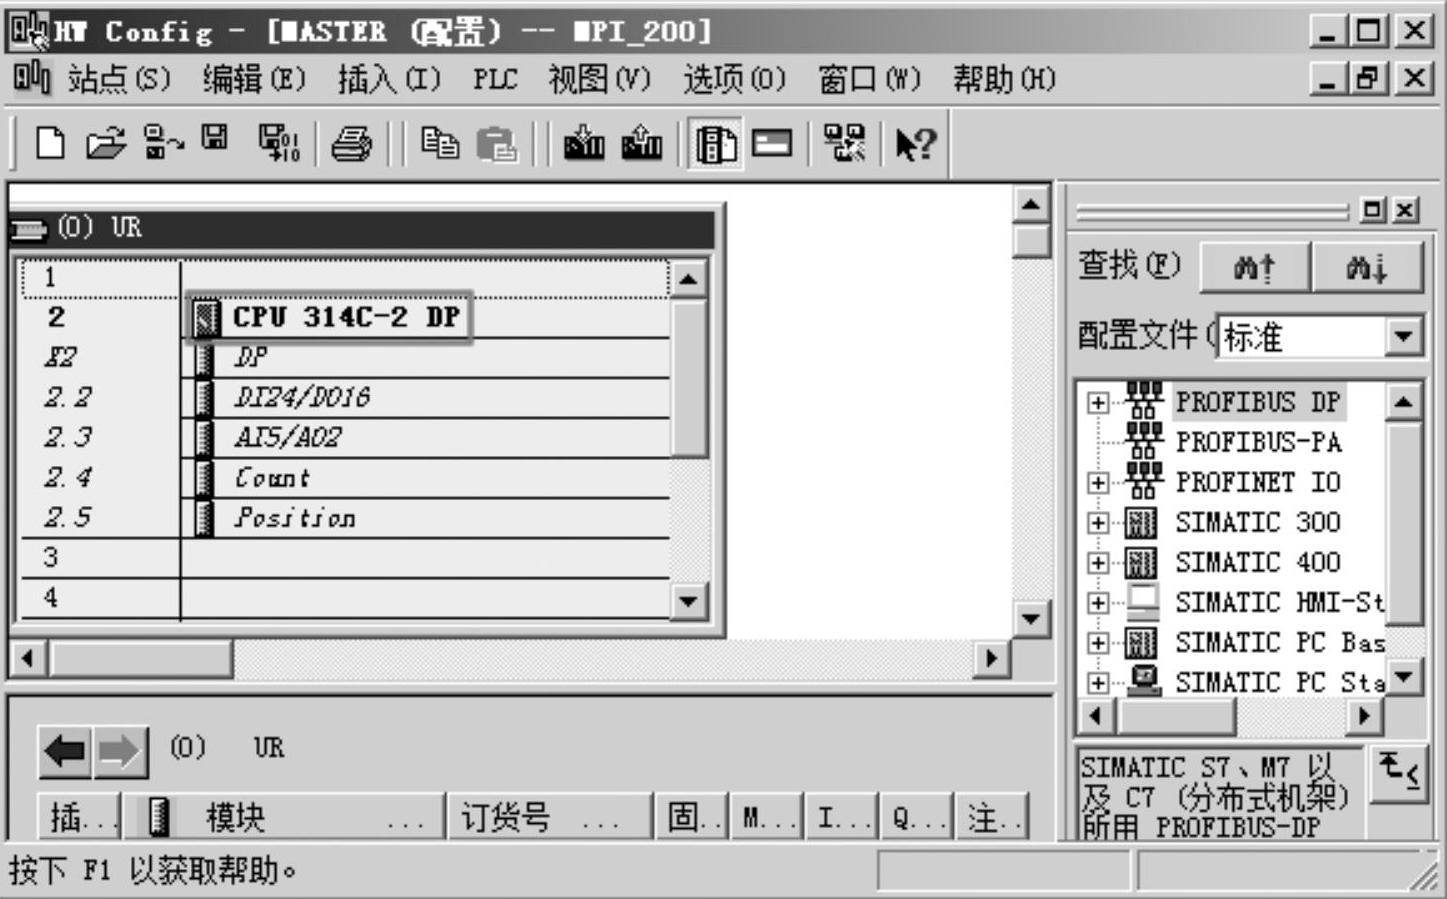Click the station window horizontal scroll-right arrow
This screenshot has height=899, width=1447.
(991, 658)
